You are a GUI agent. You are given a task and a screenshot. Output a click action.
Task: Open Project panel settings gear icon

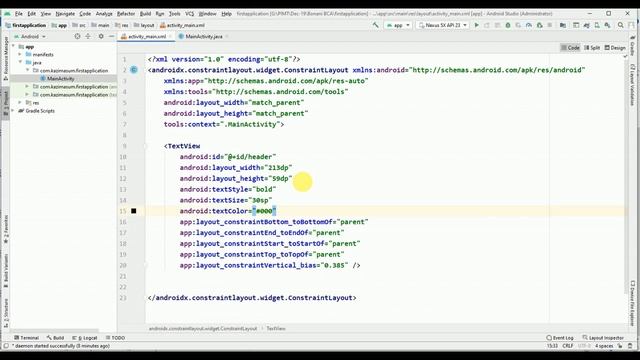(x=101, y=36)
